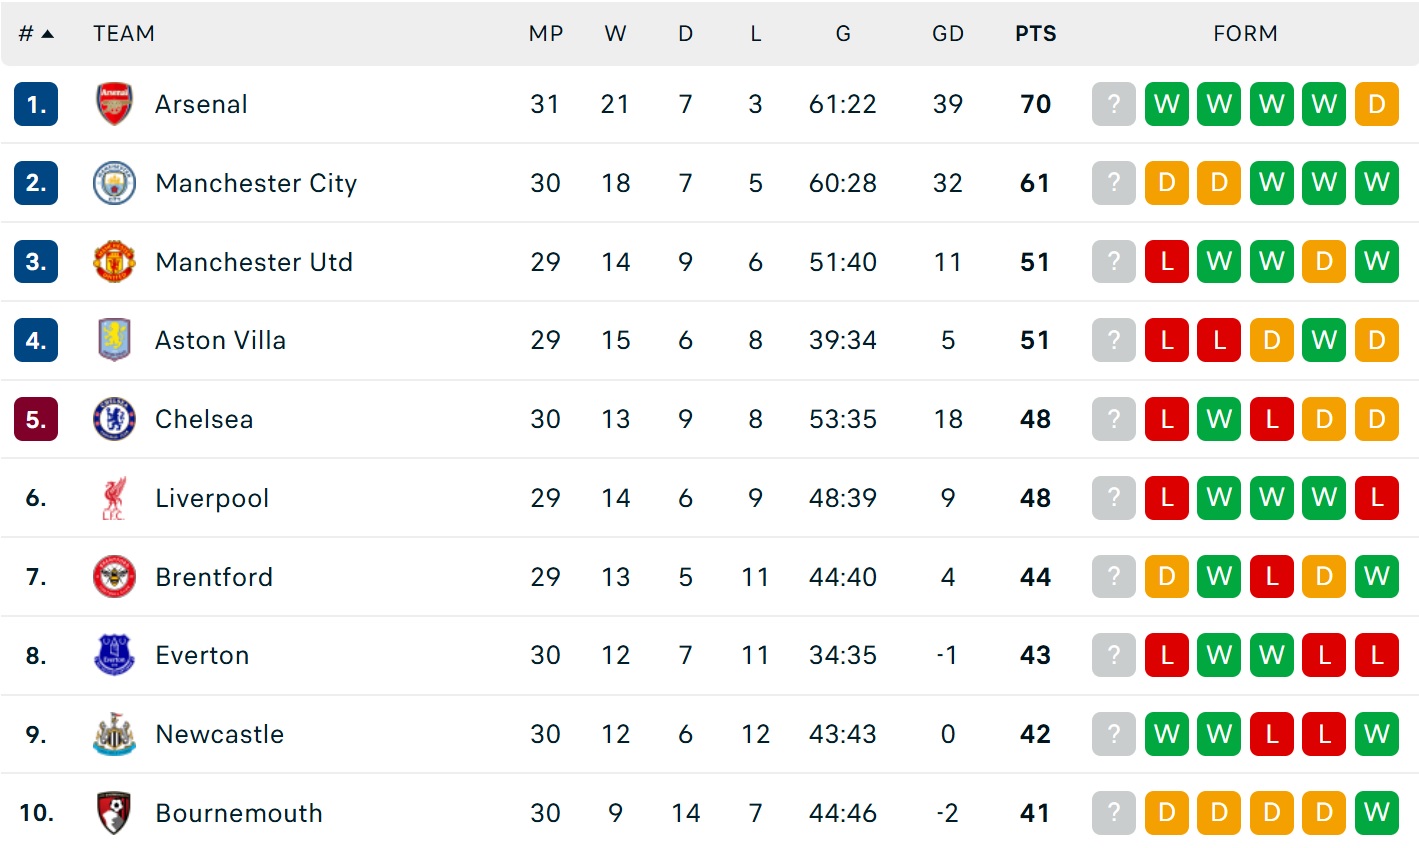Click the Brentford bee crest icon
This screenshot has height=848, width=1419.
coord(114,577)
